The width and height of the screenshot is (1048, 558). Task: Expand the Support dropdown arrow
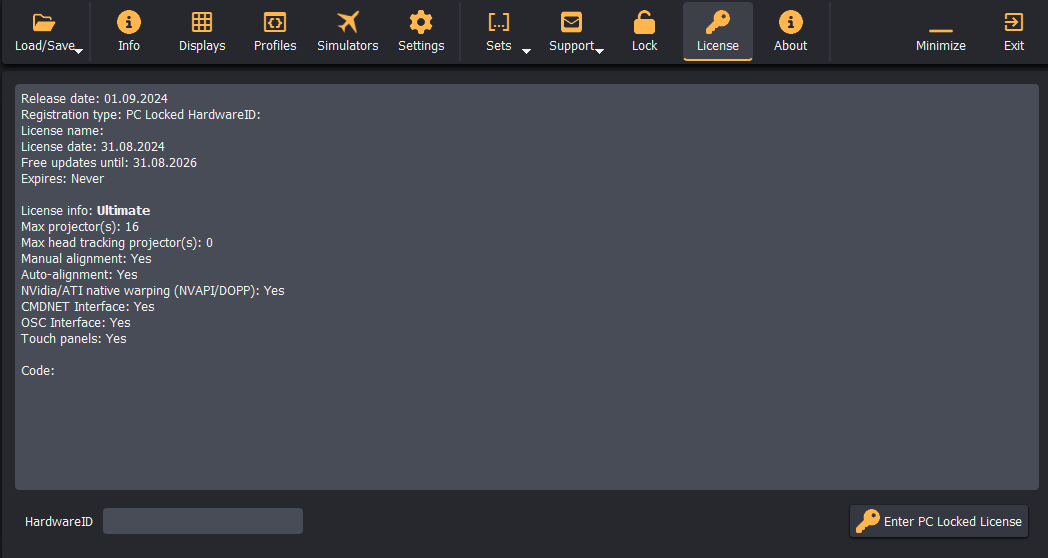click(600, 51)
